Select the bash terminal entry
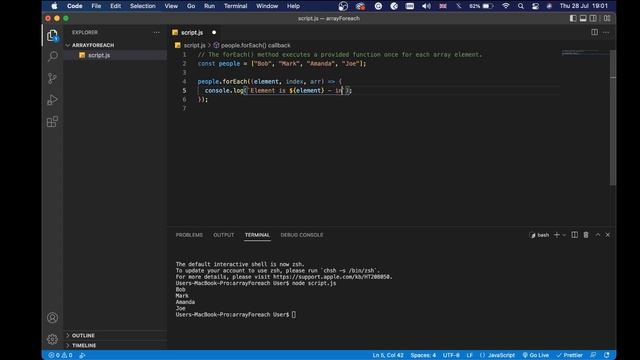The height and width of the screenshot is (360, 640). [x=539, y=235]
